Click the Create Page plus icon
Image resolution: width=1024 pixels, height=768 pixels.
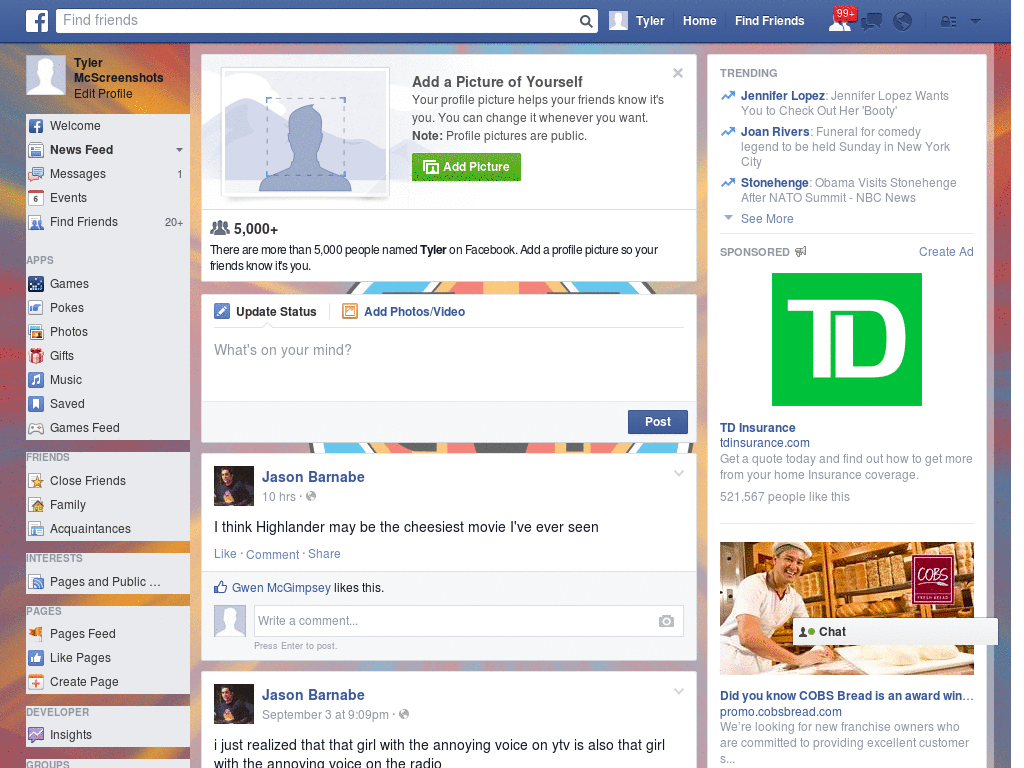pos(36,682)
